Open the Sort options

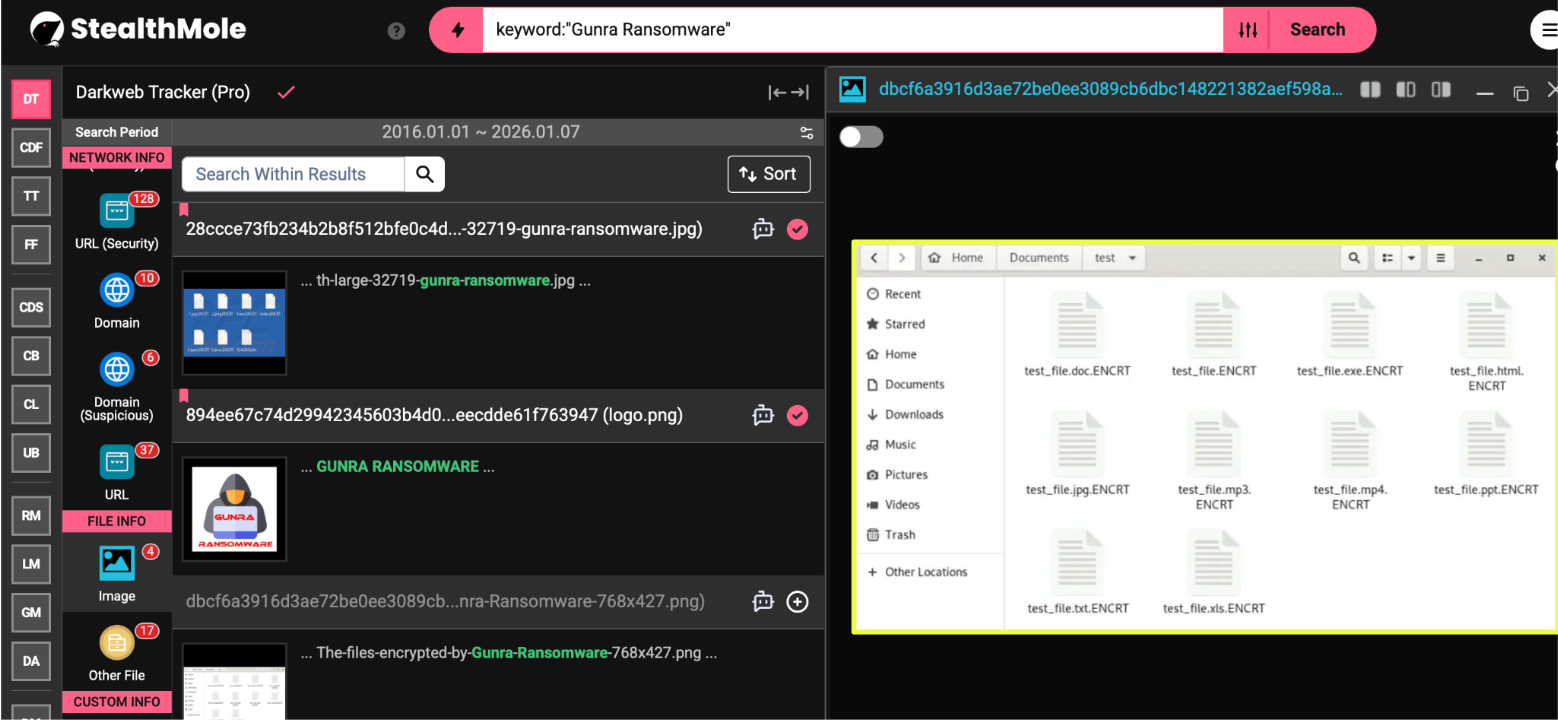[768, 174]
